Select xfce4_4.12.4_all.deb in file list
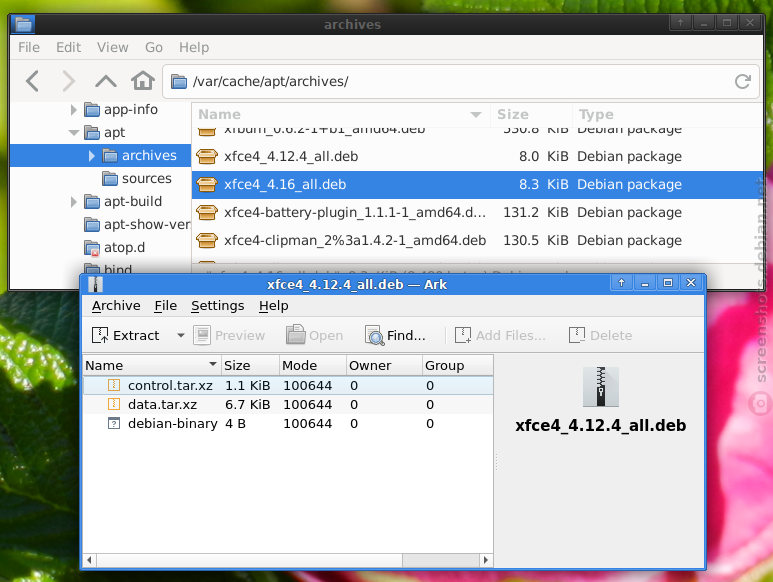Viewport: 773px width, 582px height. [x=476, y=157]
